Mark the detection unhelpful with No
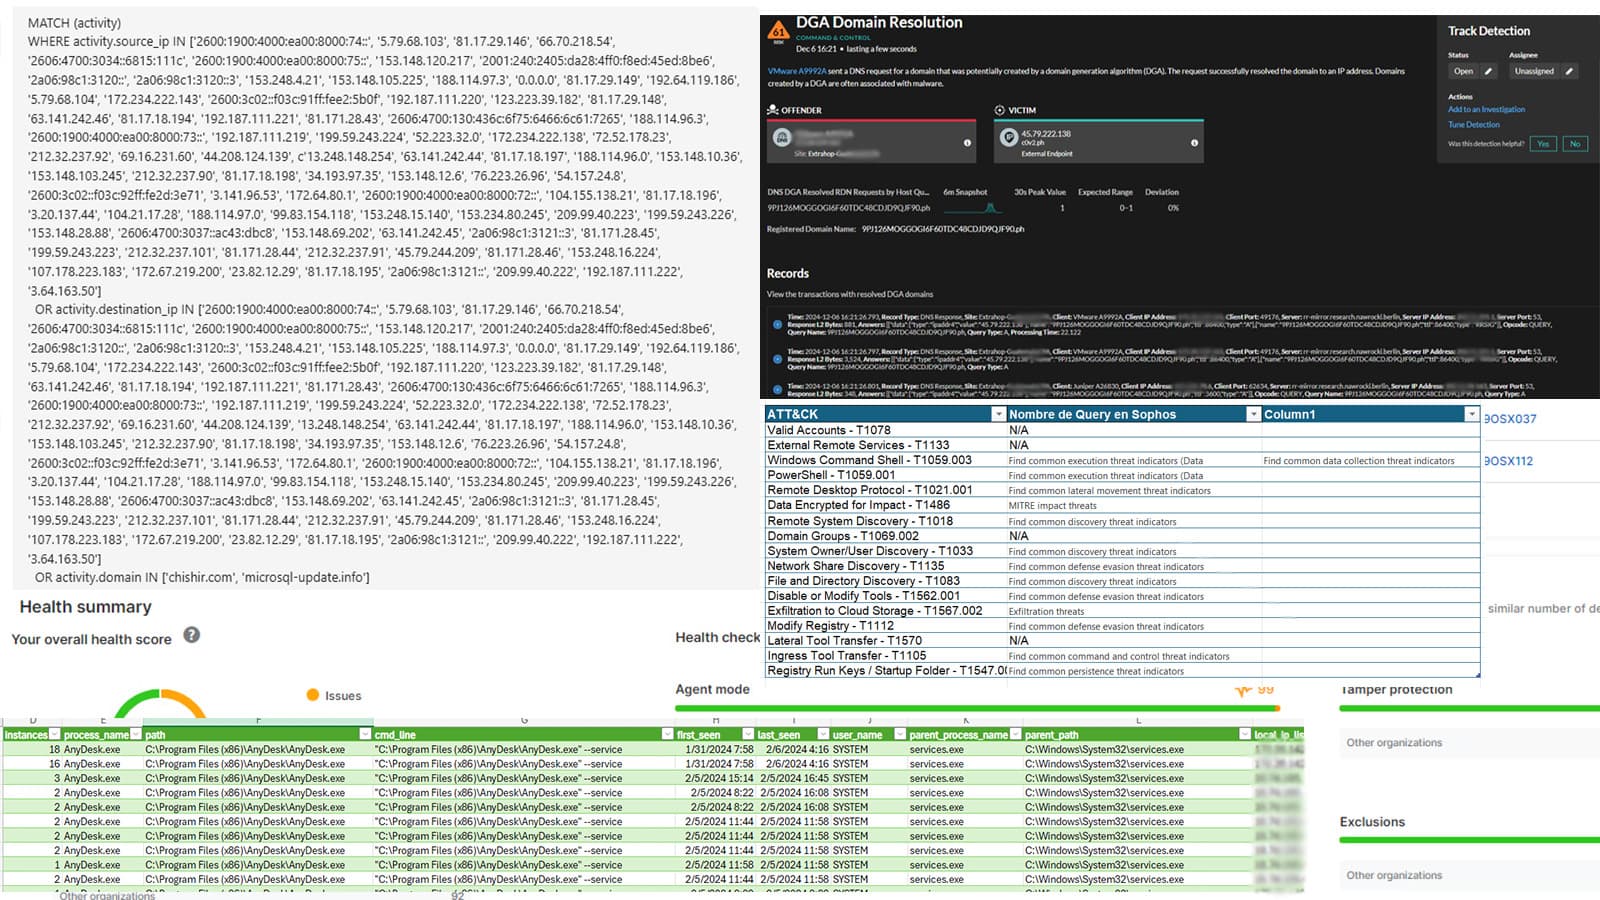 pos(1575,144)
